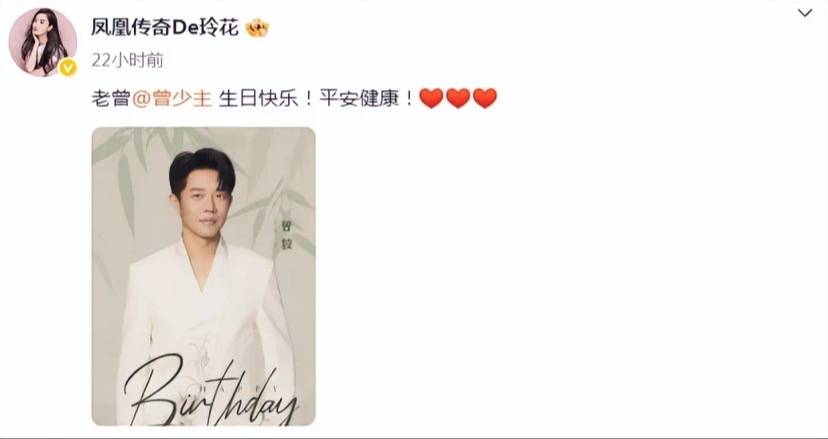
Task: Click the 生日快乐 text in post
Action: click(259, 98)
